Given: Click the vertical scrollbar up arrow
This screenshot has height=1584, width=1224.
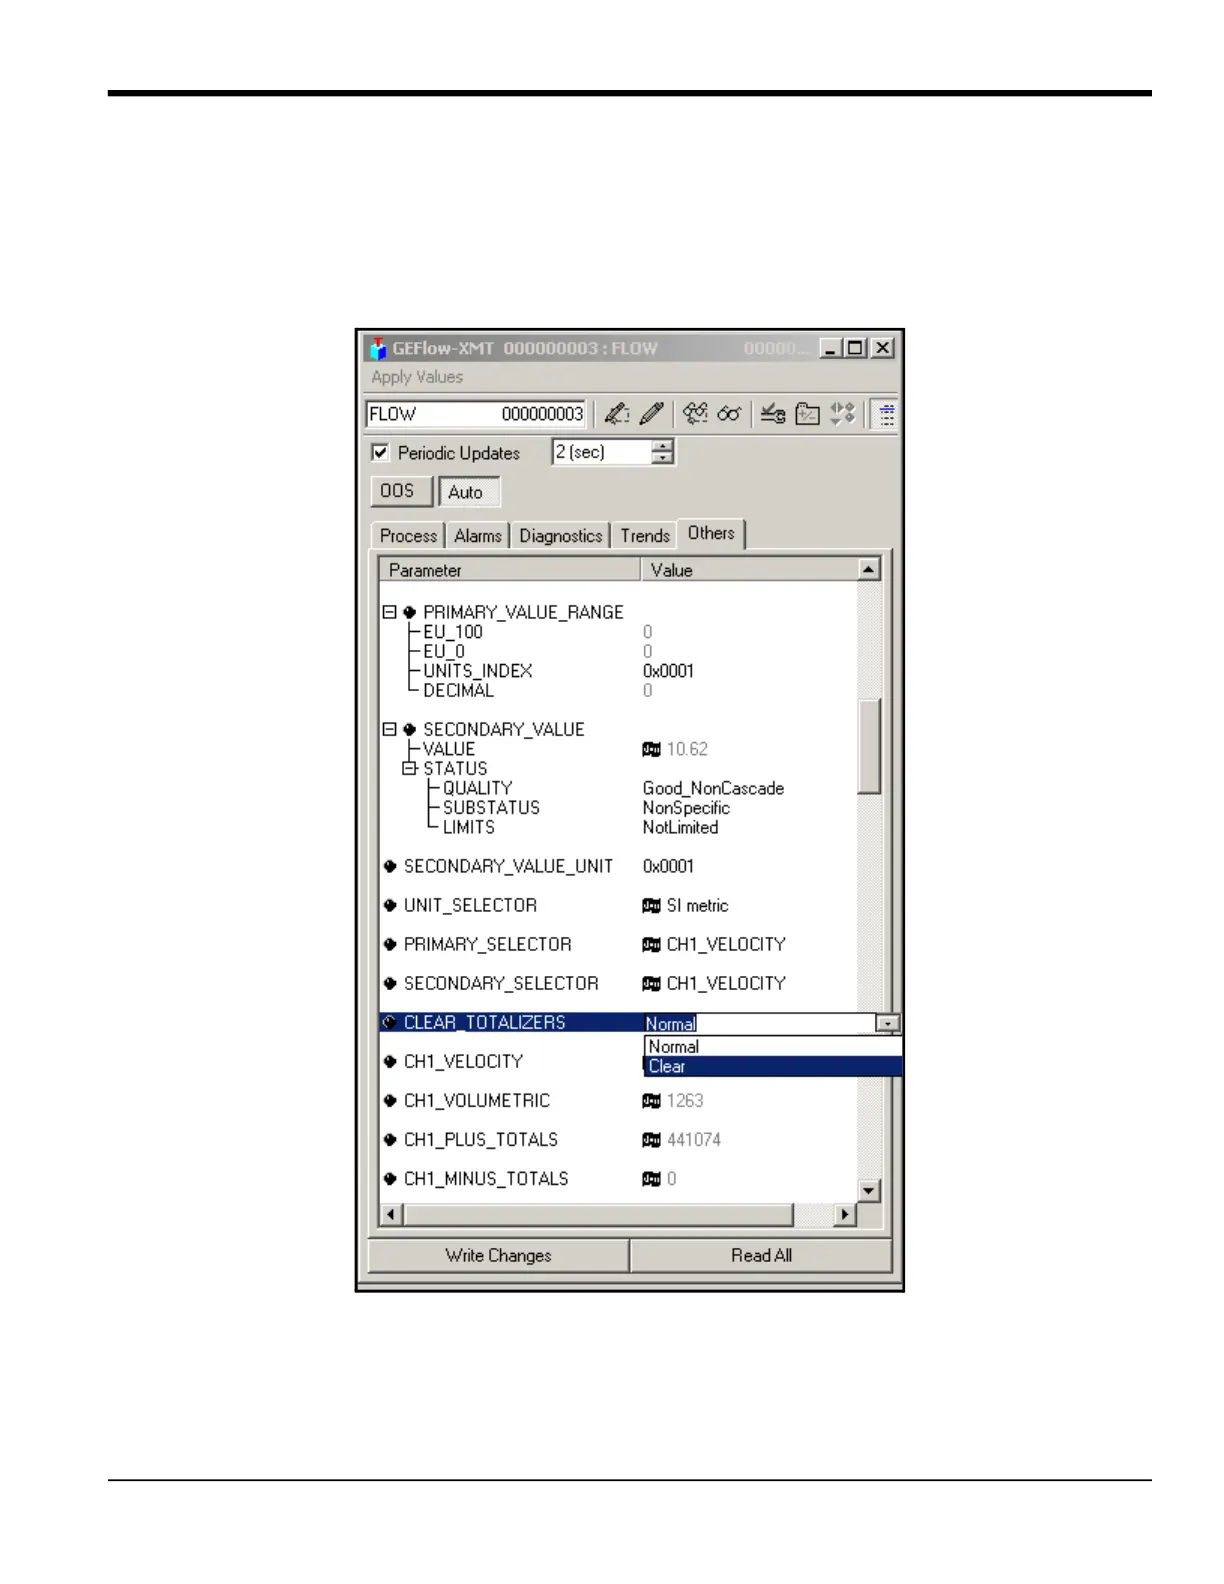Looking at the screenshot, I should coord(869,570).
